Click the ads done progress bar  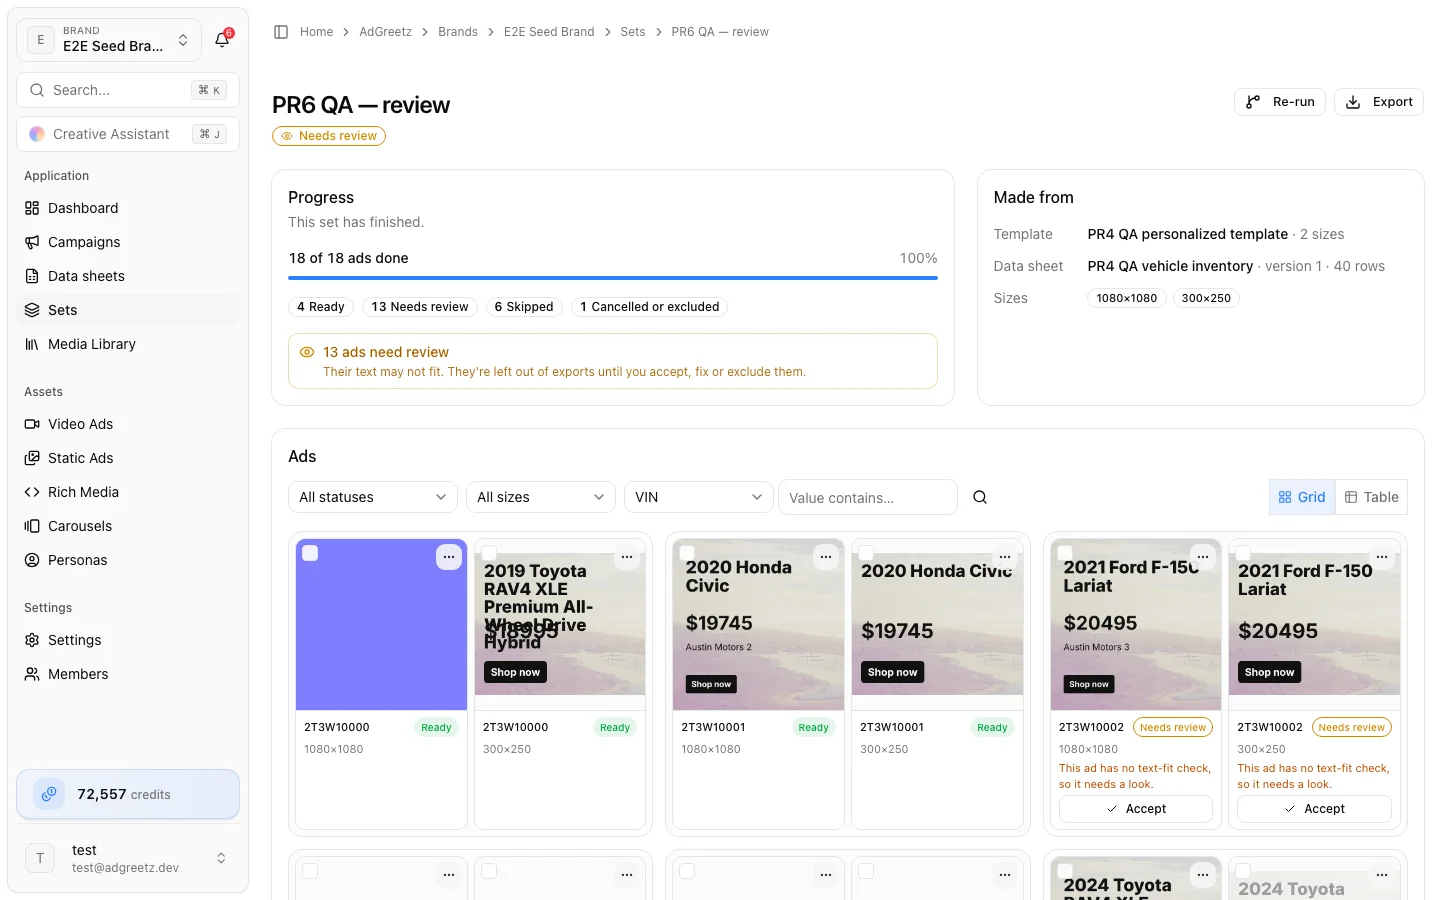613,278
